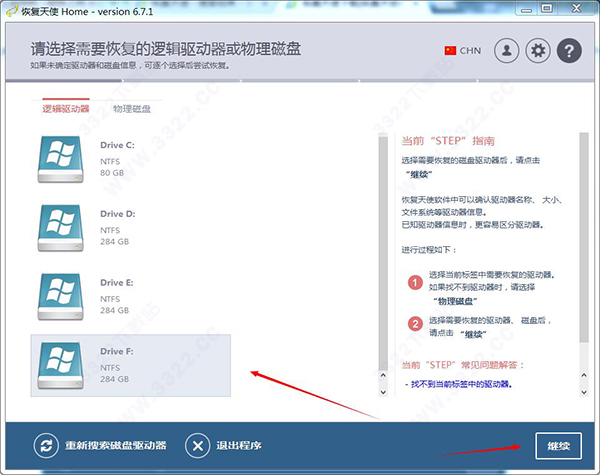600x475 pixels.
Task: Click the drive list scrollbar thumb
Action: pyautogui.click(x=383, y=251)
